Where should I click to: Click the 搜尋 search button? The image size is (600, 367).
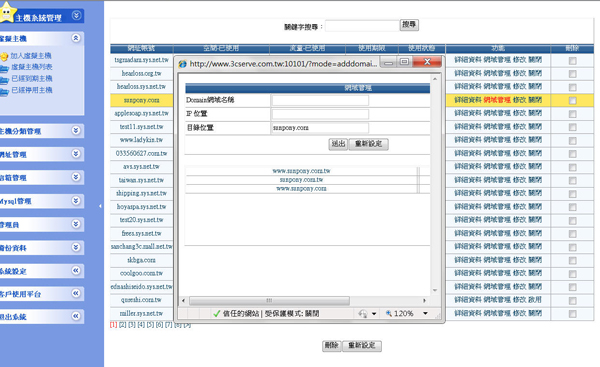pos(409,25)
